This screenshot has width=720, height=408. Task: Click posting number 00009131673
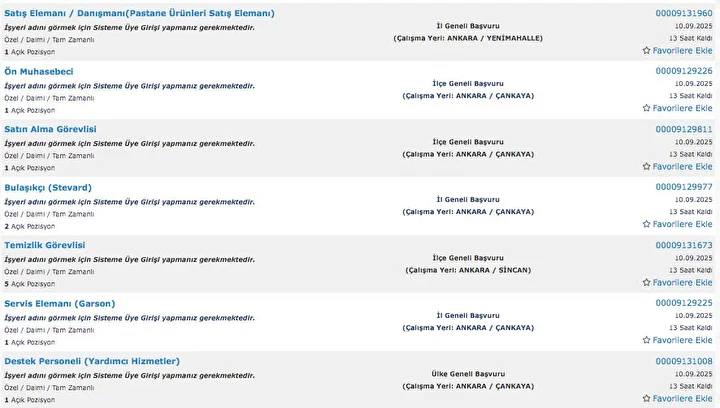tap(684, 246)
